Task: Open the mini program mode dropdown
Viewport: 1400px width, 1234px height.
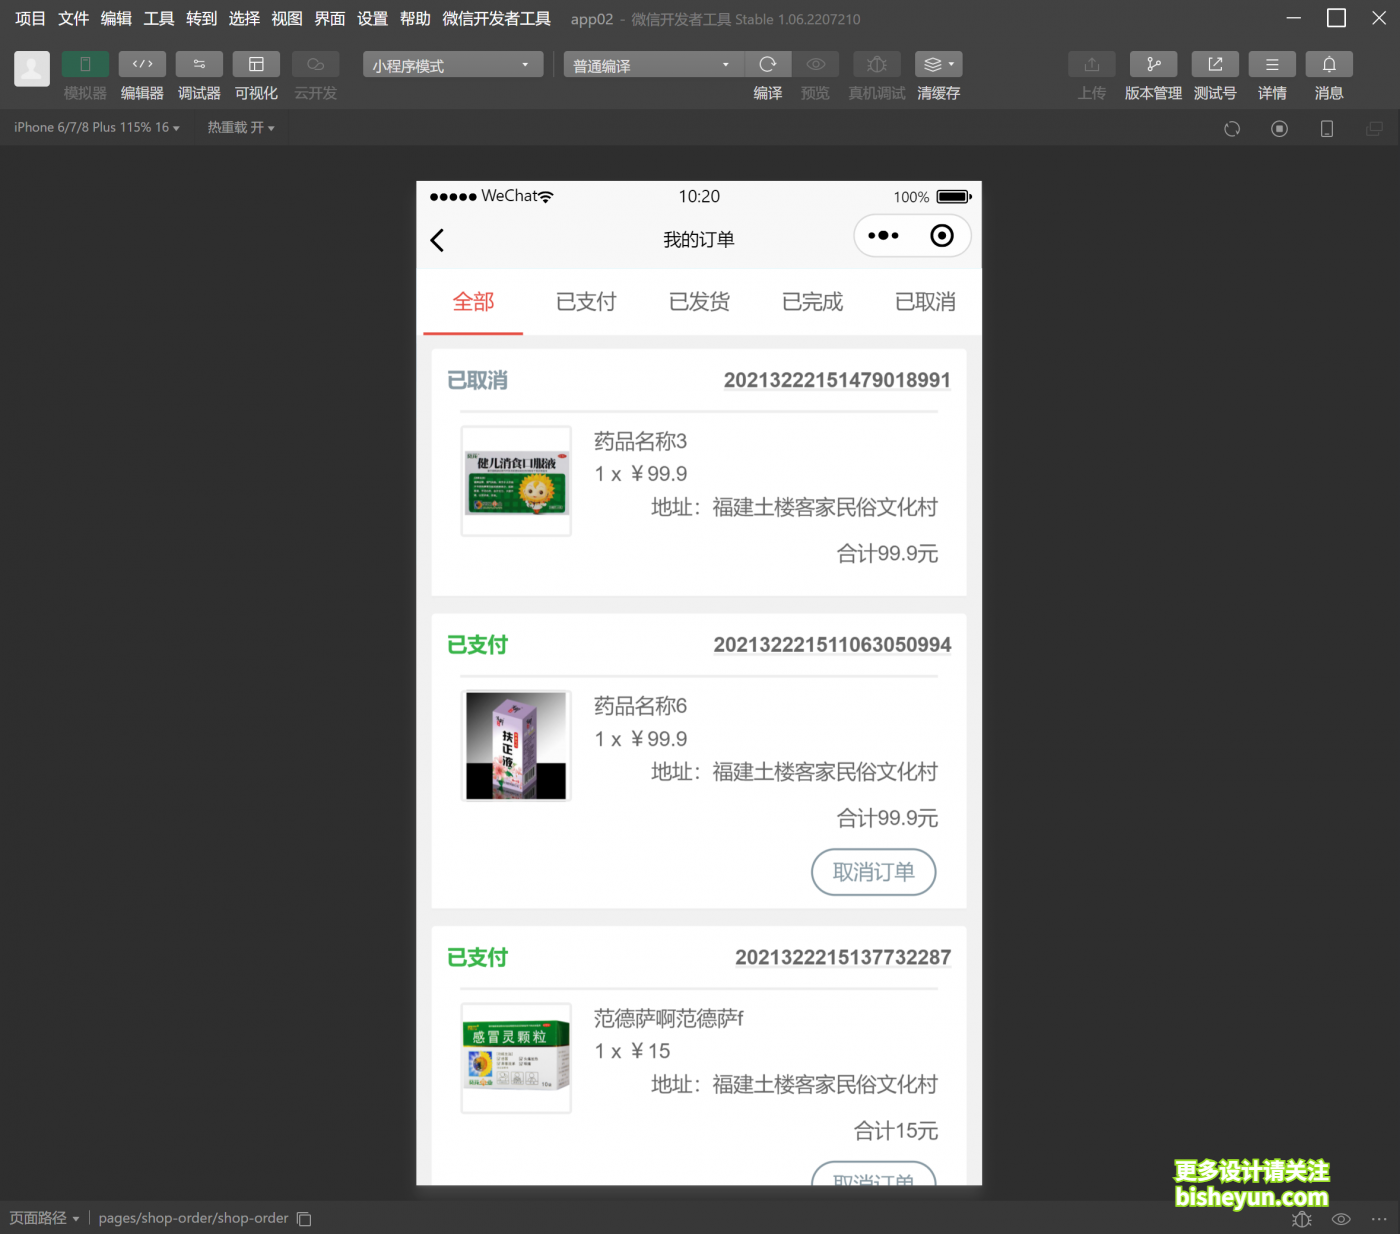Action: click(453, 65)
